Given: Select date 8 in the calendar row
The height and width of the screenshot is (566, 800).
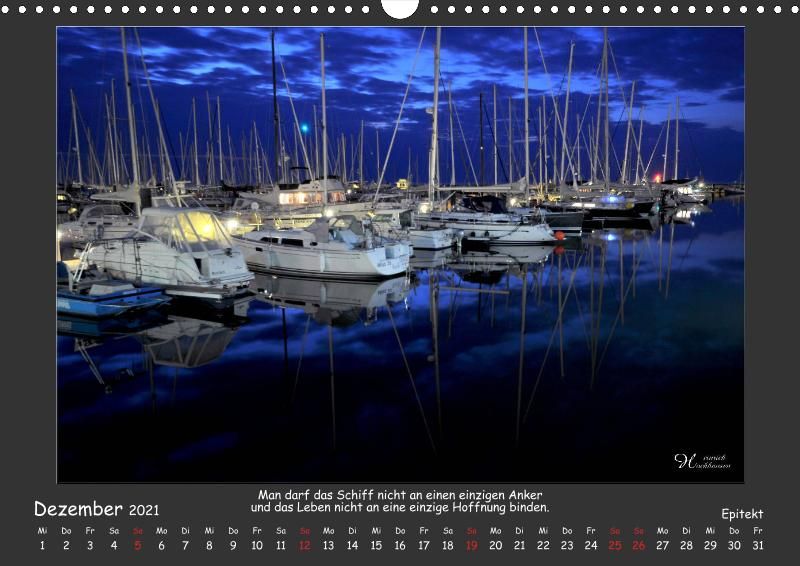Looking at the screenshot, I should 209,545.
